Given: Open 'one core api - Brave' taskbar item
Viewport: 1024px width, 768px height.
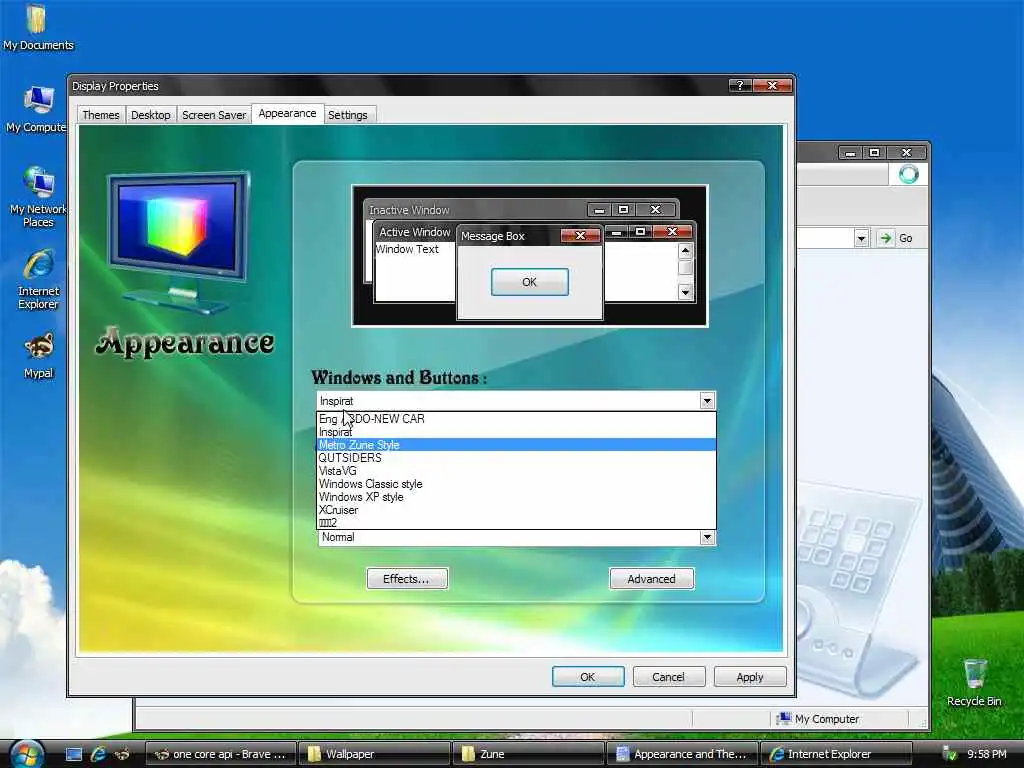Looking at the screenshot, I should [x=220, y=754].
